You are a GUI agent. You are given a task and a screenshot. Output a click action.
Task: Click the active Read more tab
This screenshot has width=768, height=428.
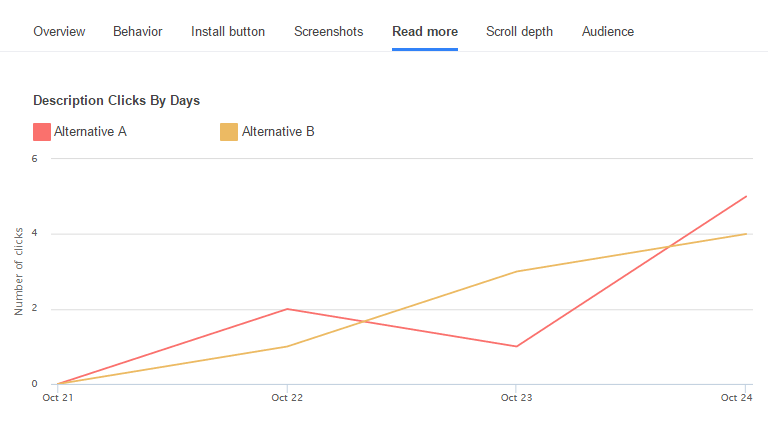click(425, 31)
